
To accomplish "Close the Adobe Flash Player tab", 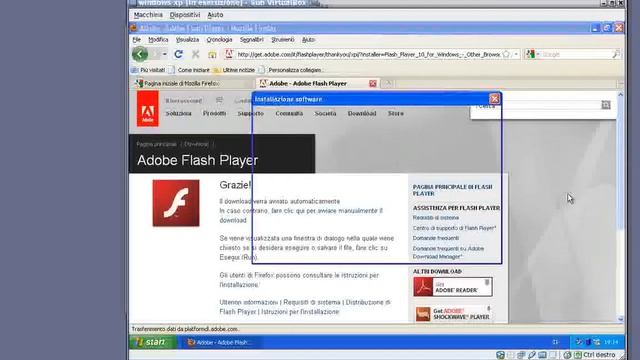I will click(373, 83).
